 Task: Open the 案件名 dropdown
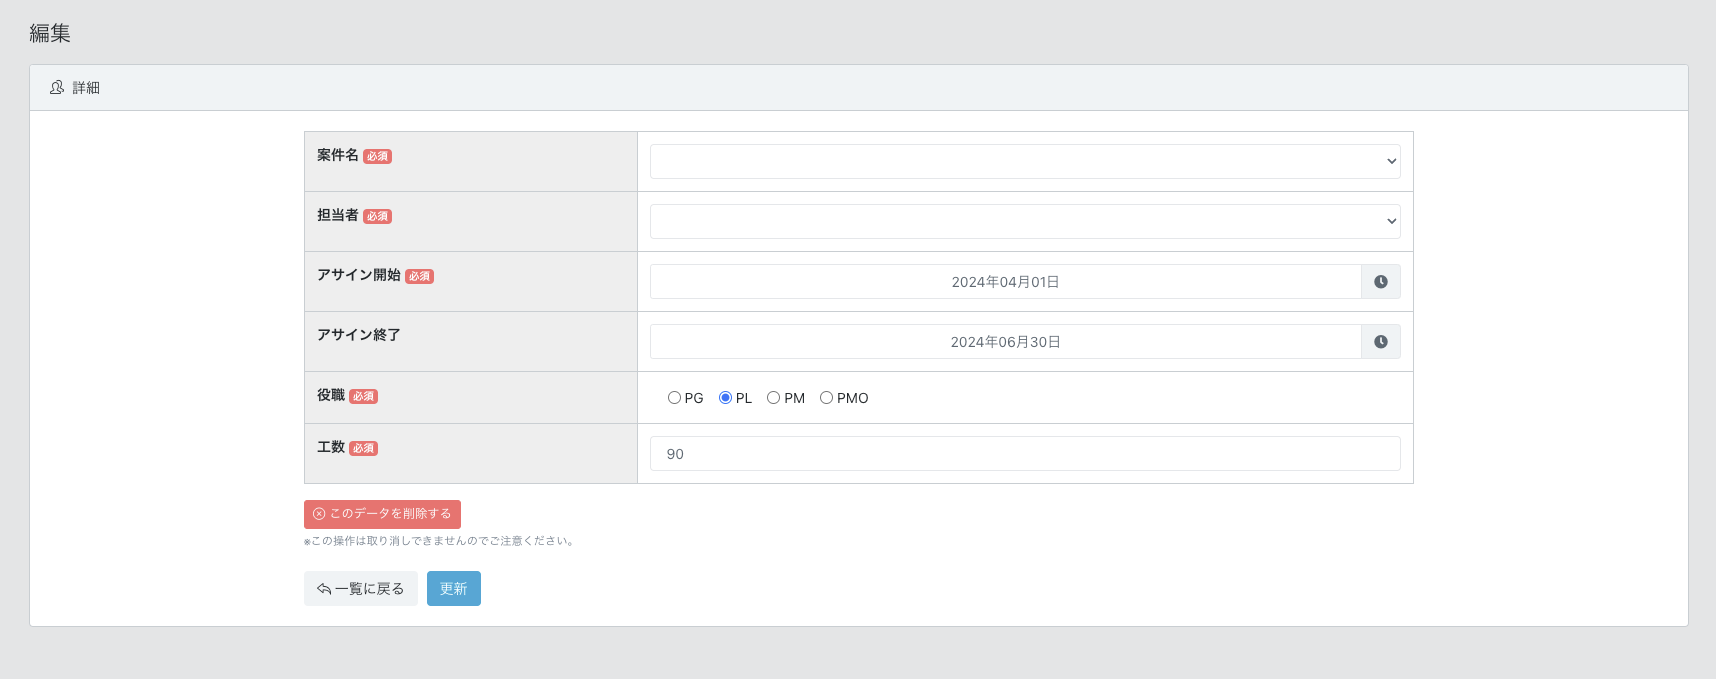(1024, 162)
